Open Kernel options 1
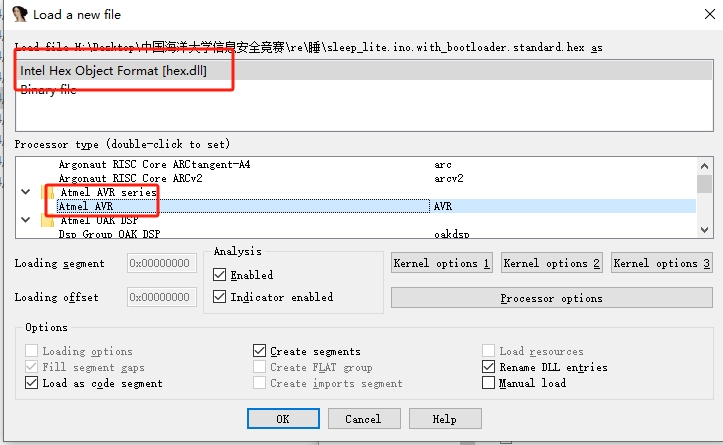 click(x=441, y=263)
